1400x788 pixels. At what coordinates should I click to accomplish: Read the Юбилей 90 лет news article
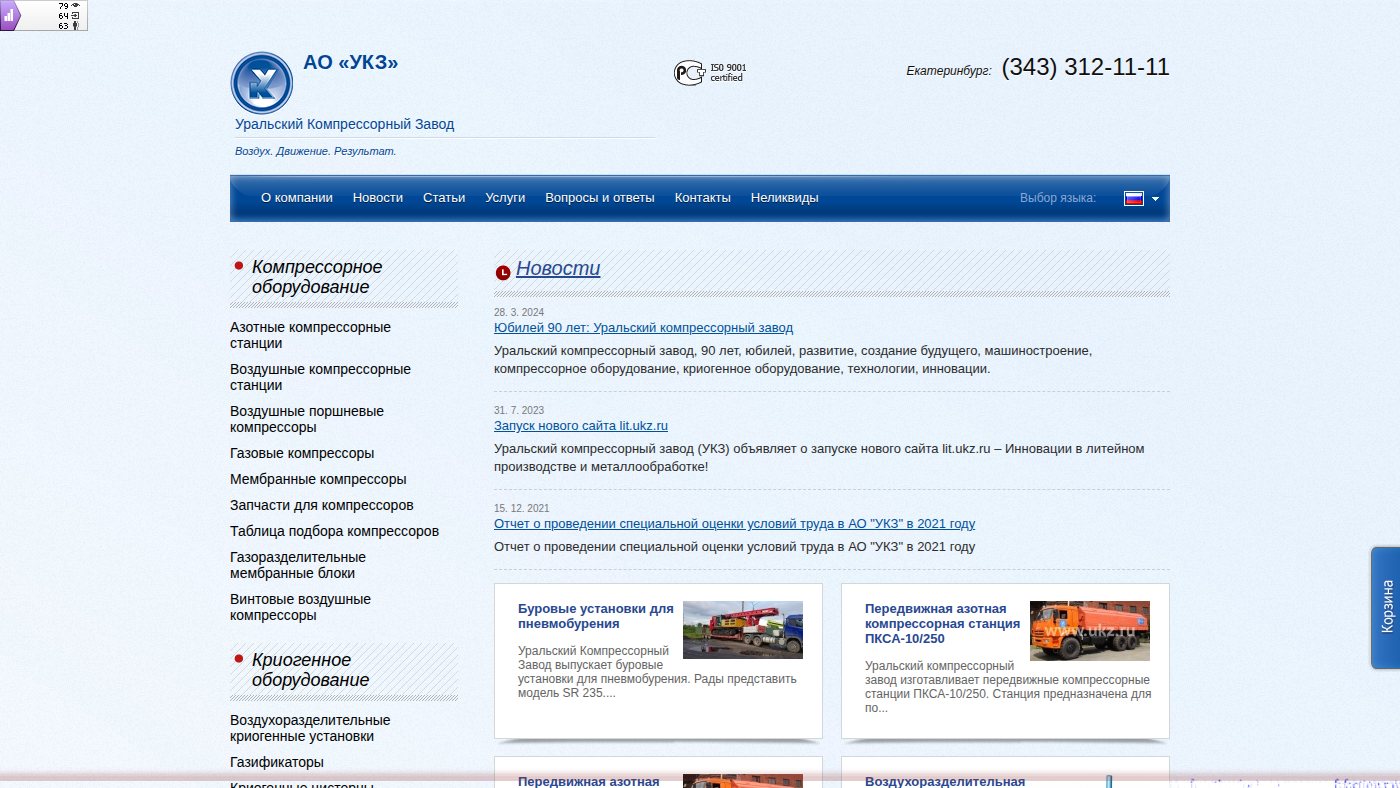(643, 328)
